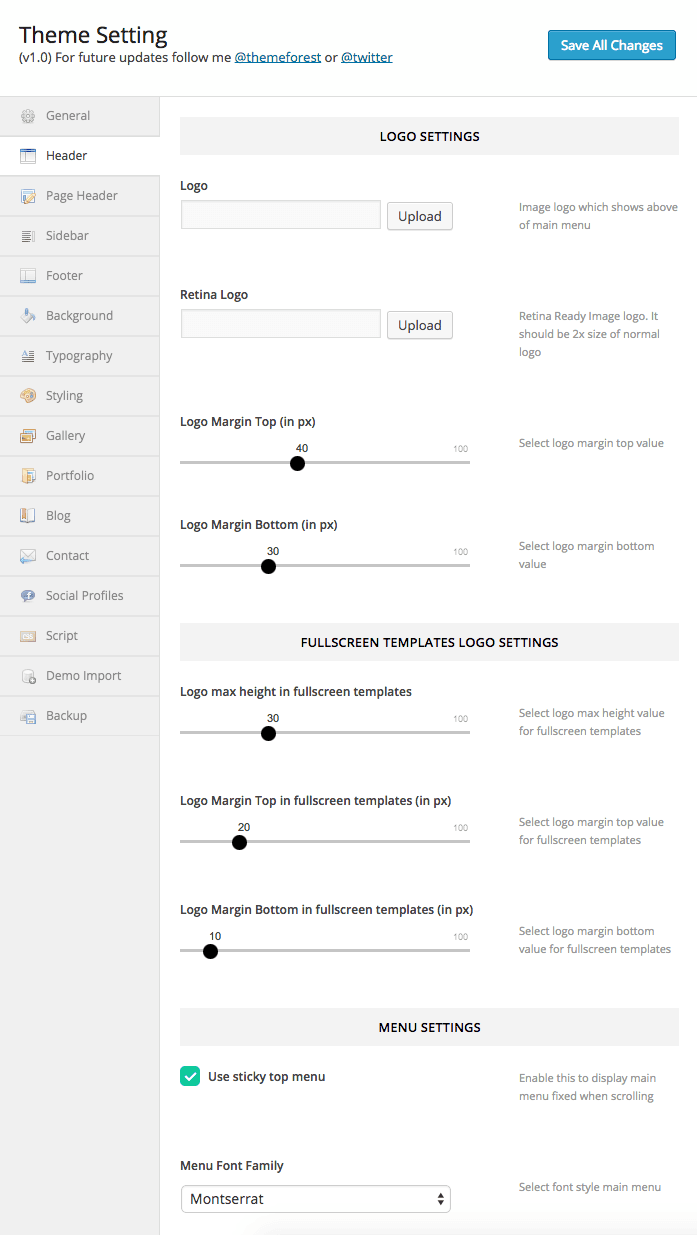
Task: Click the General gear icon in sidebar
Action: [x=28, y=116]
